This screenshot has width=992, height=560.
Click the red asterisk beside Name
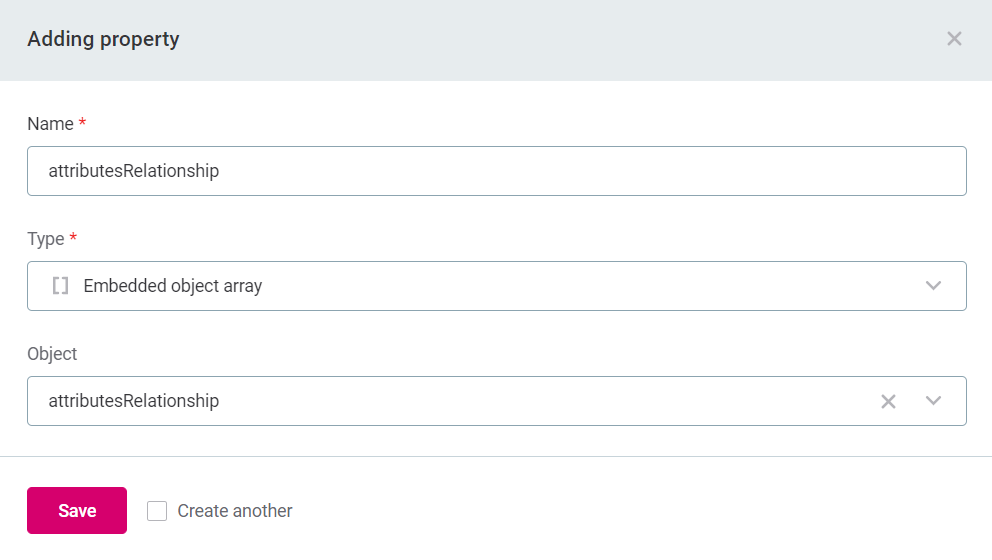pyautogui.click(x=82, y=123)
